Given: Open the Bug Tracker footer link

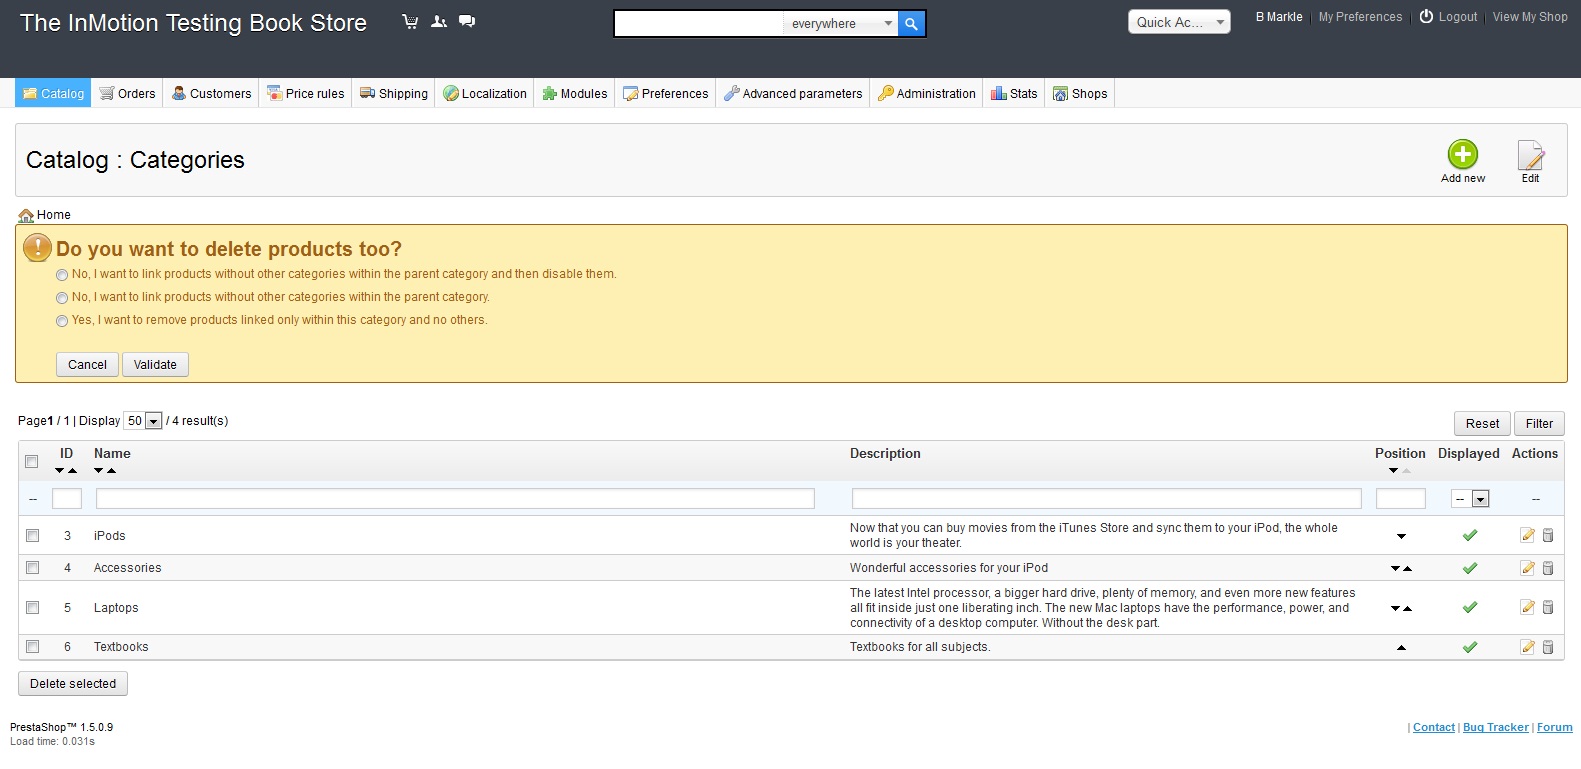Looking at the screenshot, I should coord(1495,728).
